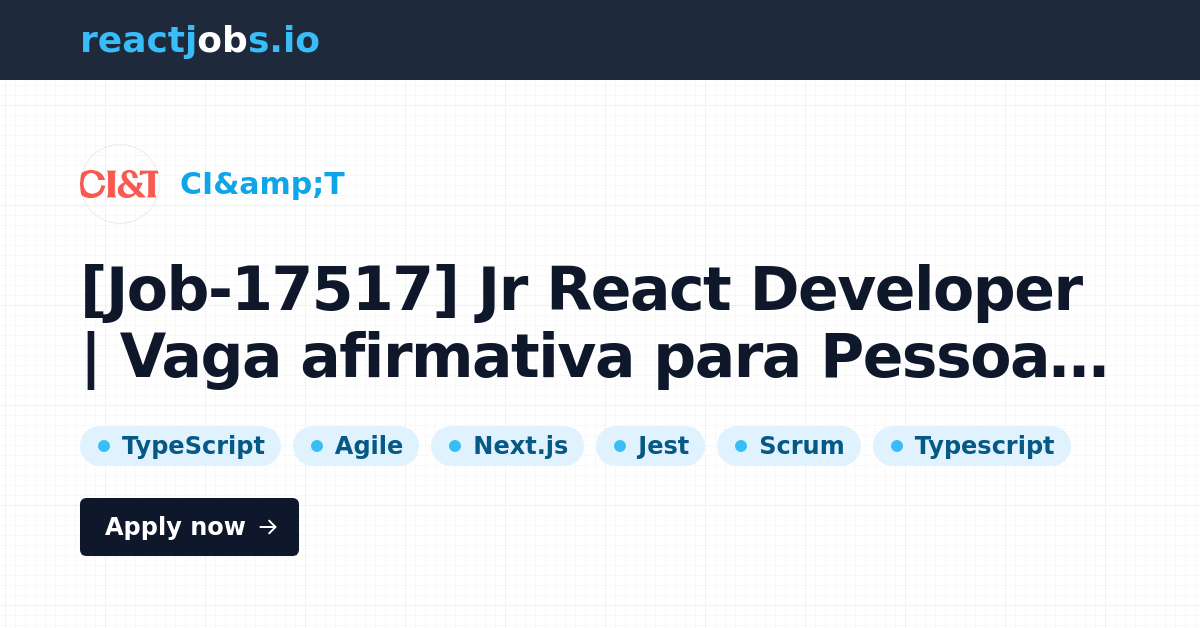Select the lowercase Typescript skill tag
The image size is (1200, 628).
(972, 445)
